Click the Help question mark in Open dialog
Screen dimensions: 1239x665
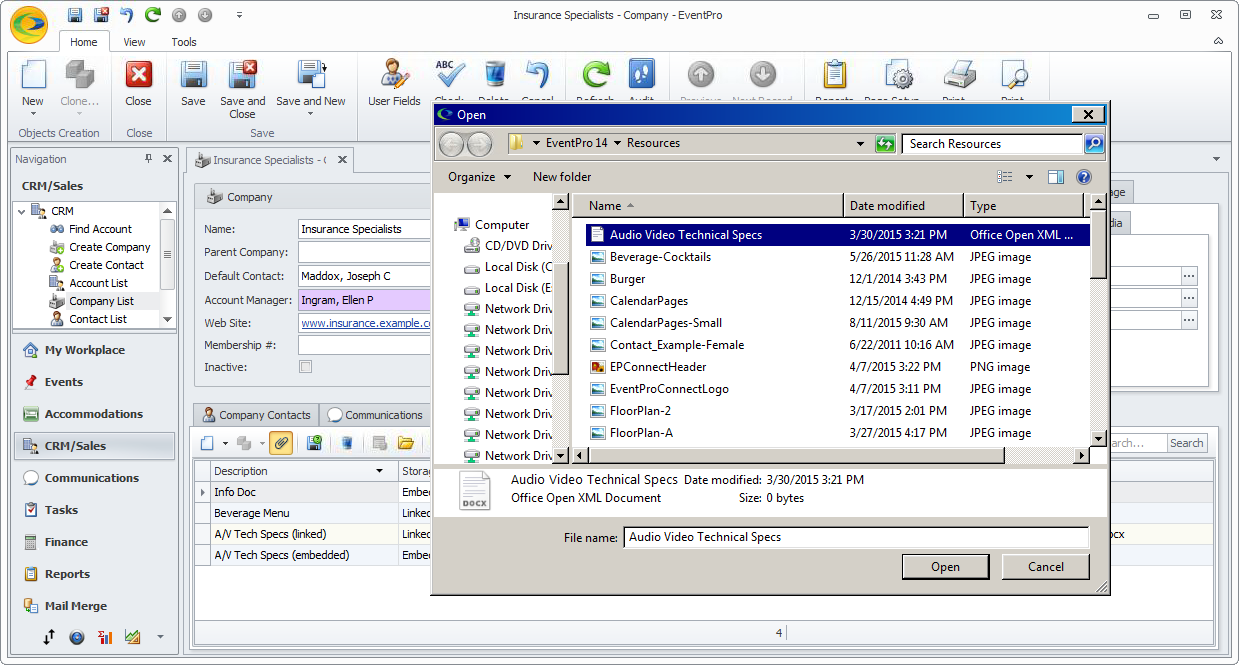(x=1083, y=177)
